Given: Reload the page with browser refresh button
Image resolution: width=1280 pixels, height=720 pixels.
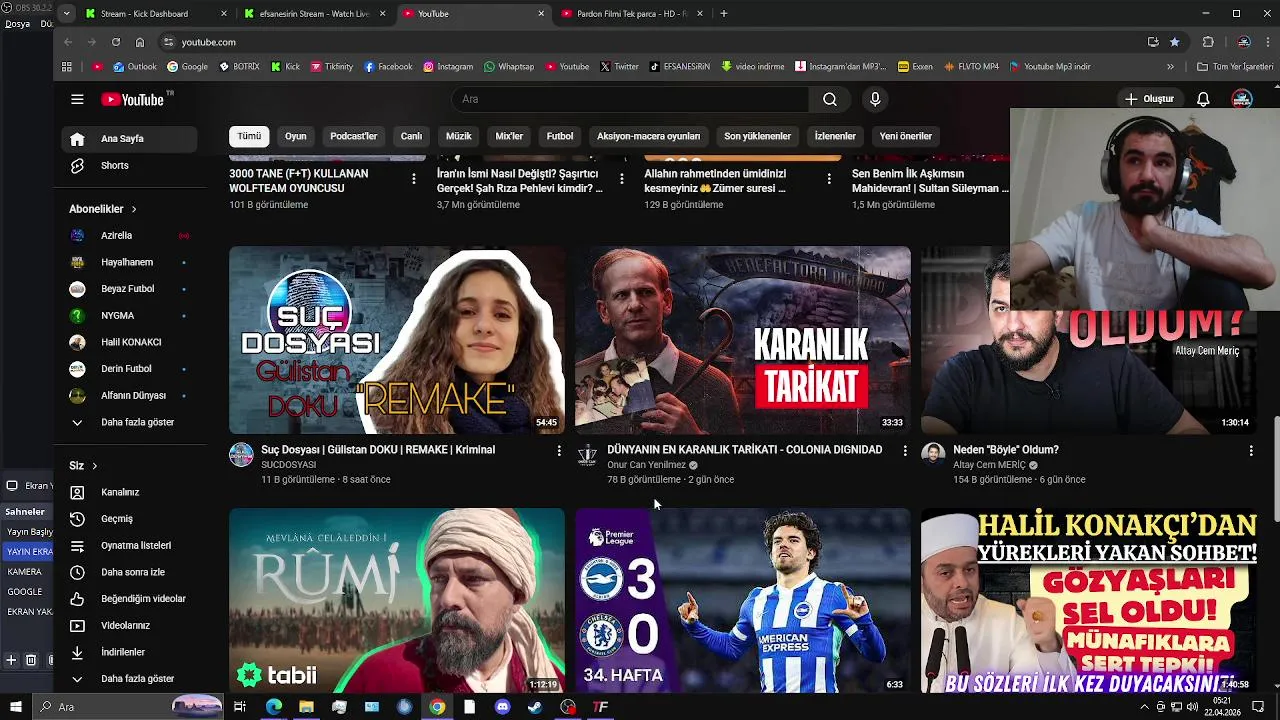Looking at the screenshot, I should 116,42.
